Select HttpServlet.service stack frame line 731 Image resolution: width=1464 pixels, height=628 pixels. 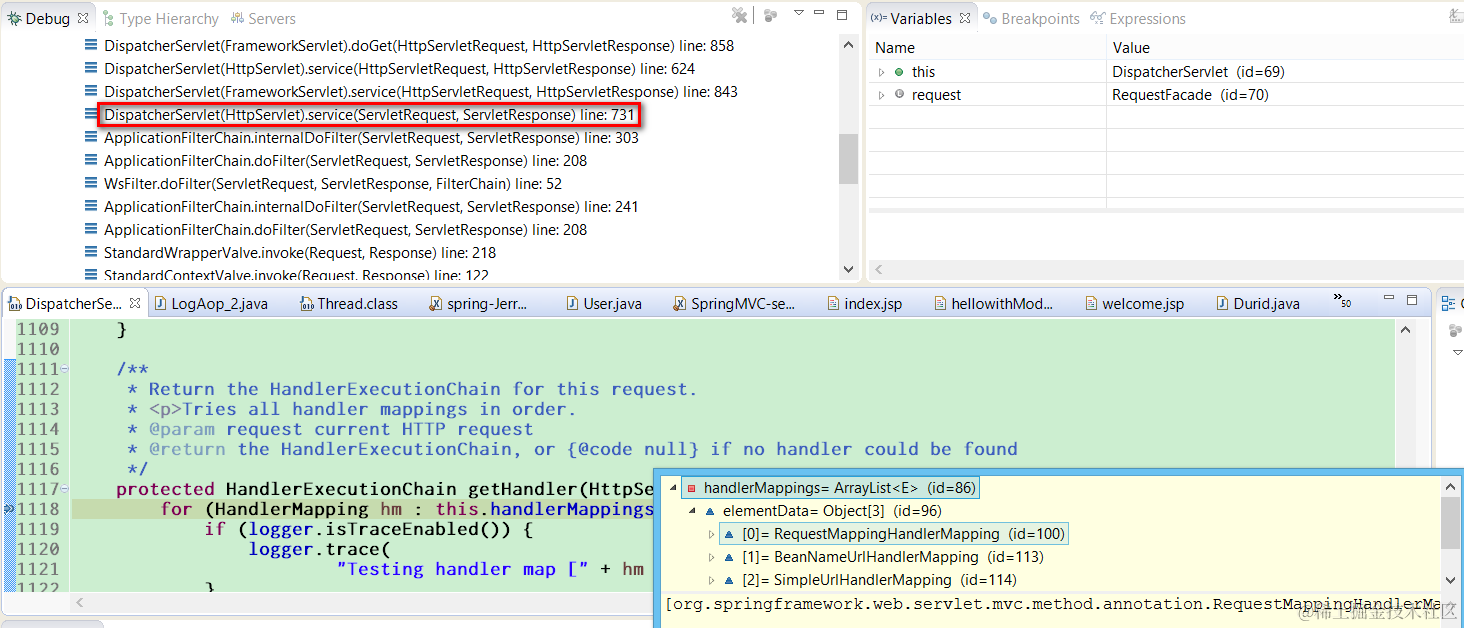tap(369, 115)
